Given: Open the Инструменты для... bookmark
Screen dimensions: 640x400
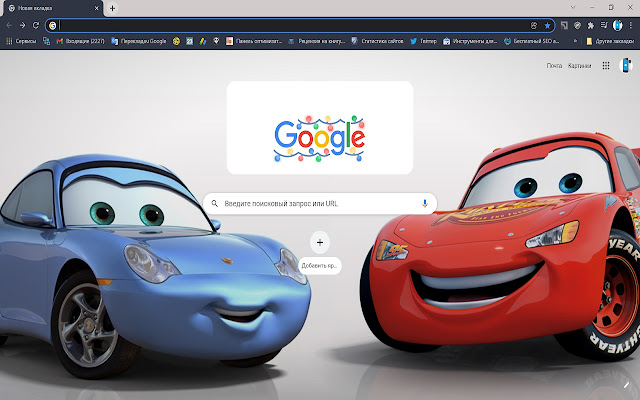Looking at the screenshot, I should pos(470,41).
